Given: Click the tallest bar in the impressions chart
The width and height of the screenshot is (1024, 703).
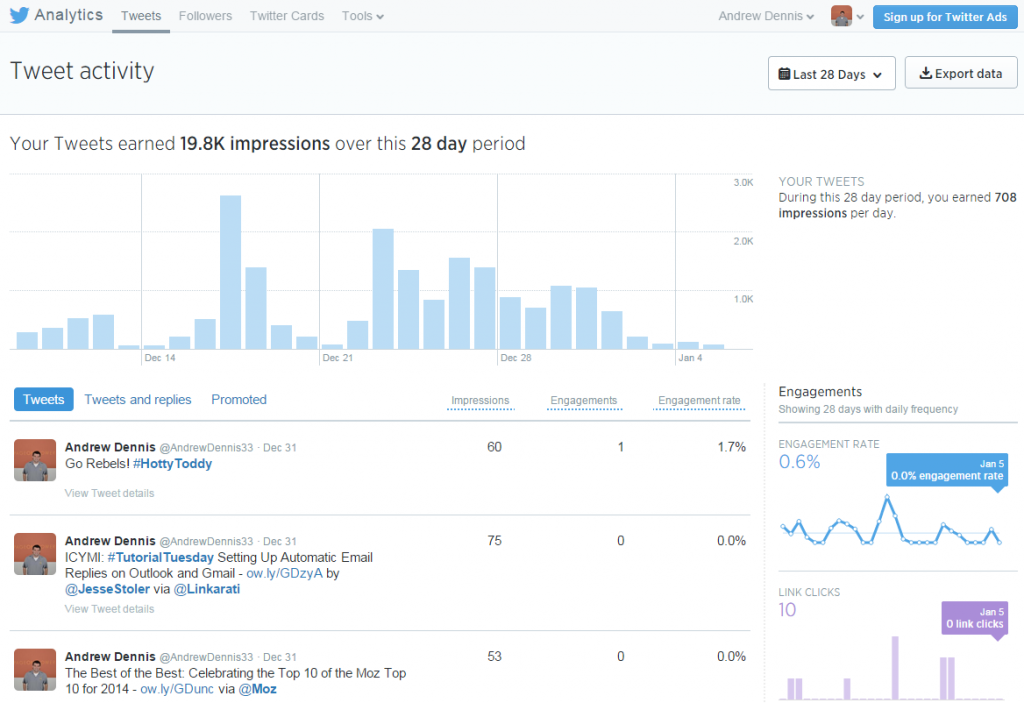Looking at the screenshot, I should (x=230, y=270).
